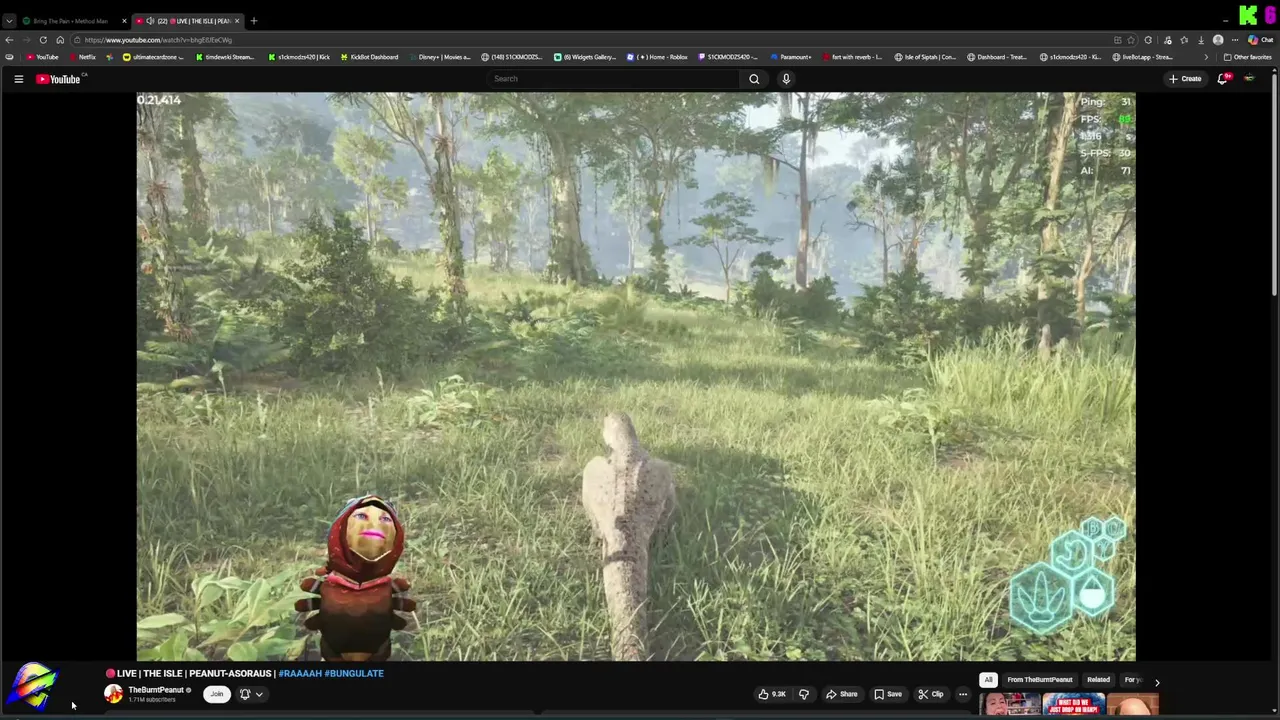Screen dimensions: 1280x720
Task: Open Home - Roblox bookmark
Action: (657, 57)
